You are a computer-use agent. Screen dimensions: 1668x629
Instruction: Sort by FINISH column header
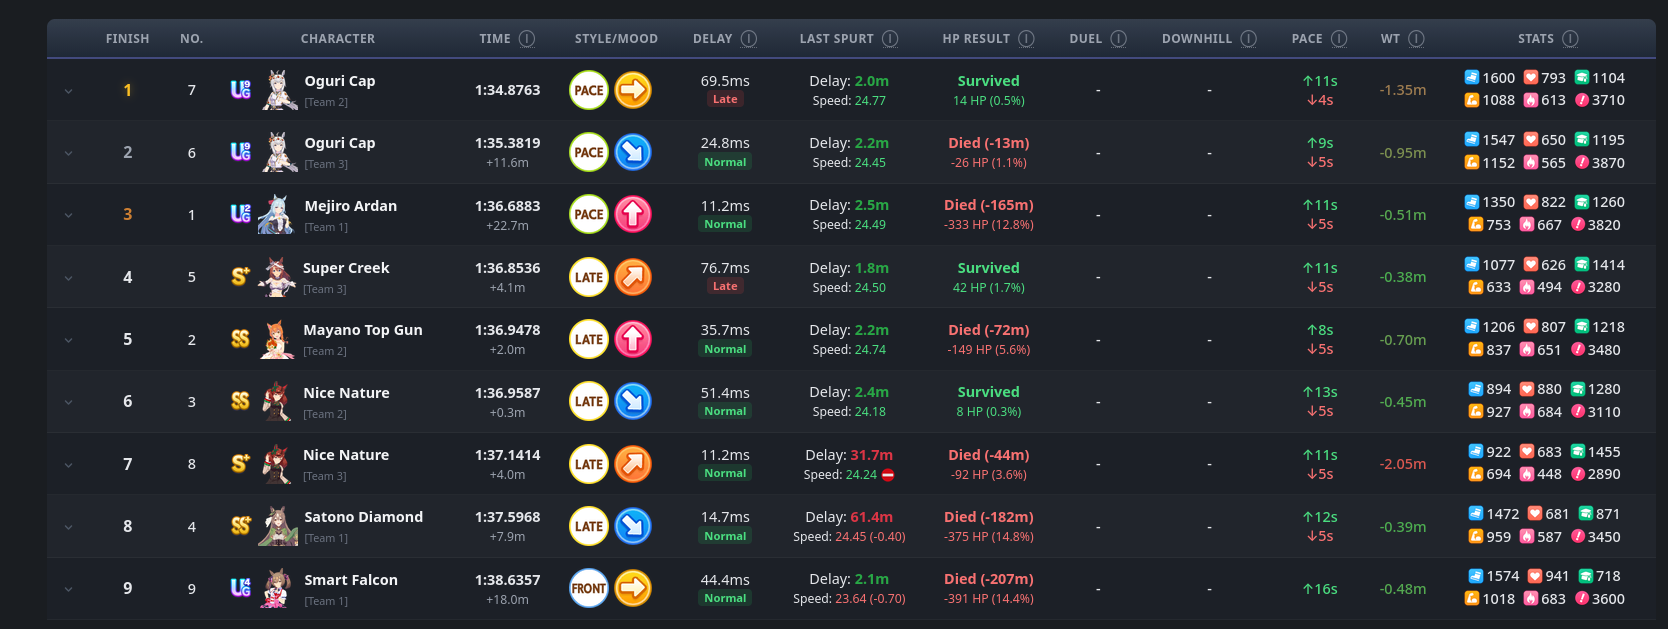127,39
